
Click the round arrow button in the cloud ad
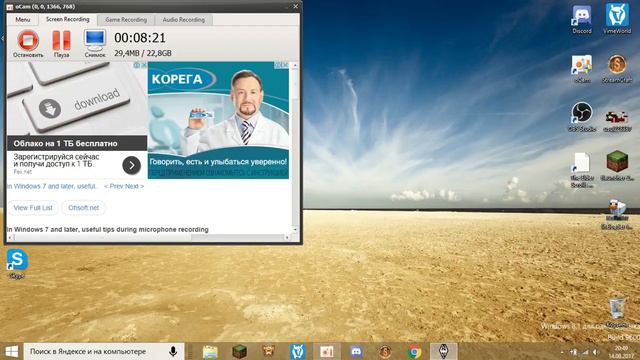[131, 165]
